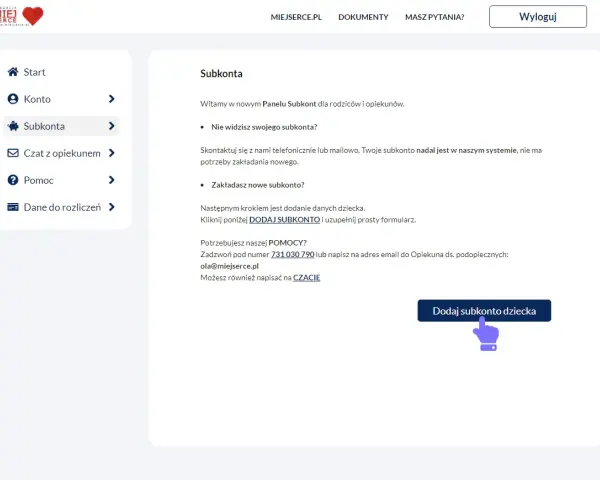600x480 pixels.
Task: Open Dane do rozliczeń sidebar item
Action: (61, 207)
